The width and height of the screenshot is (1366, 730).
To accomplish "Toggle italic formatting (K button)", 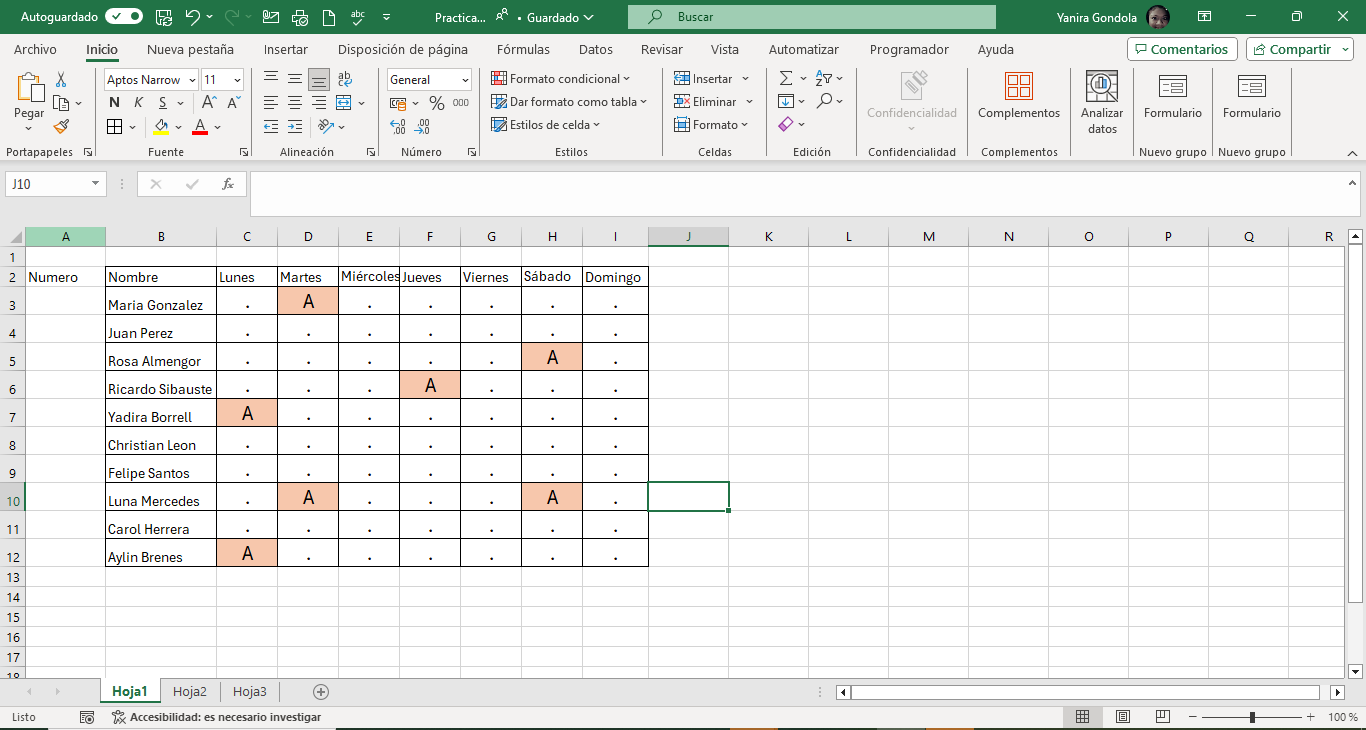I will point(138,103).
